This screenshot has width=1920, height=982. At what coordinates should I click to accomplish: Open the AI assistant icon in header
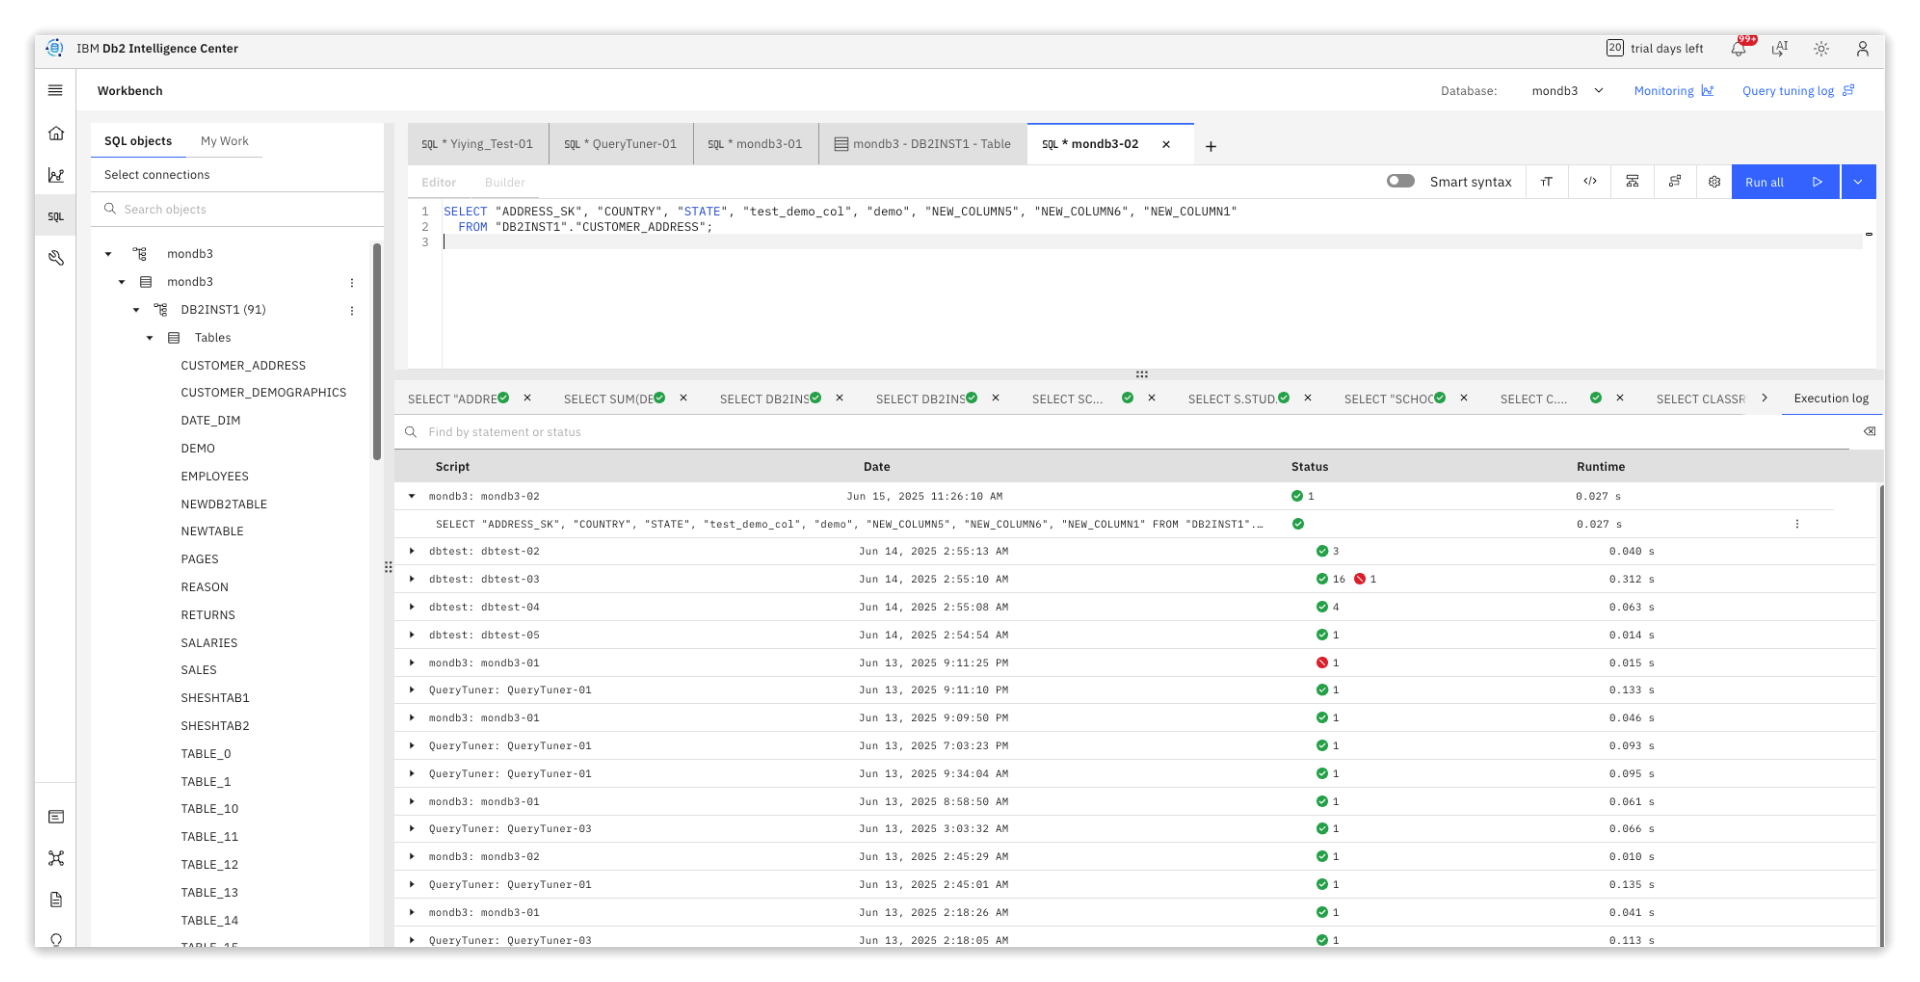pyautogui.click(x=1780, y=48)
